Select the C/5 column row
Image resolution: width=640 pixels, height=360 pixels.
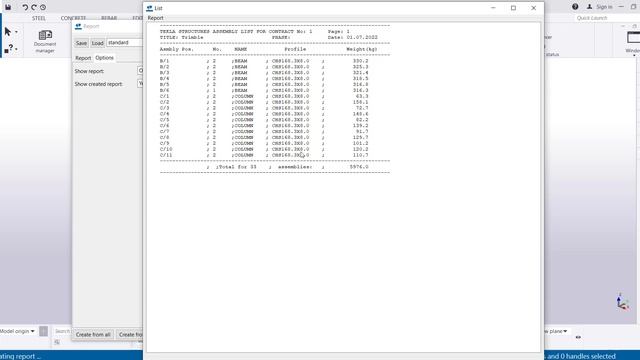coord(264,120)
